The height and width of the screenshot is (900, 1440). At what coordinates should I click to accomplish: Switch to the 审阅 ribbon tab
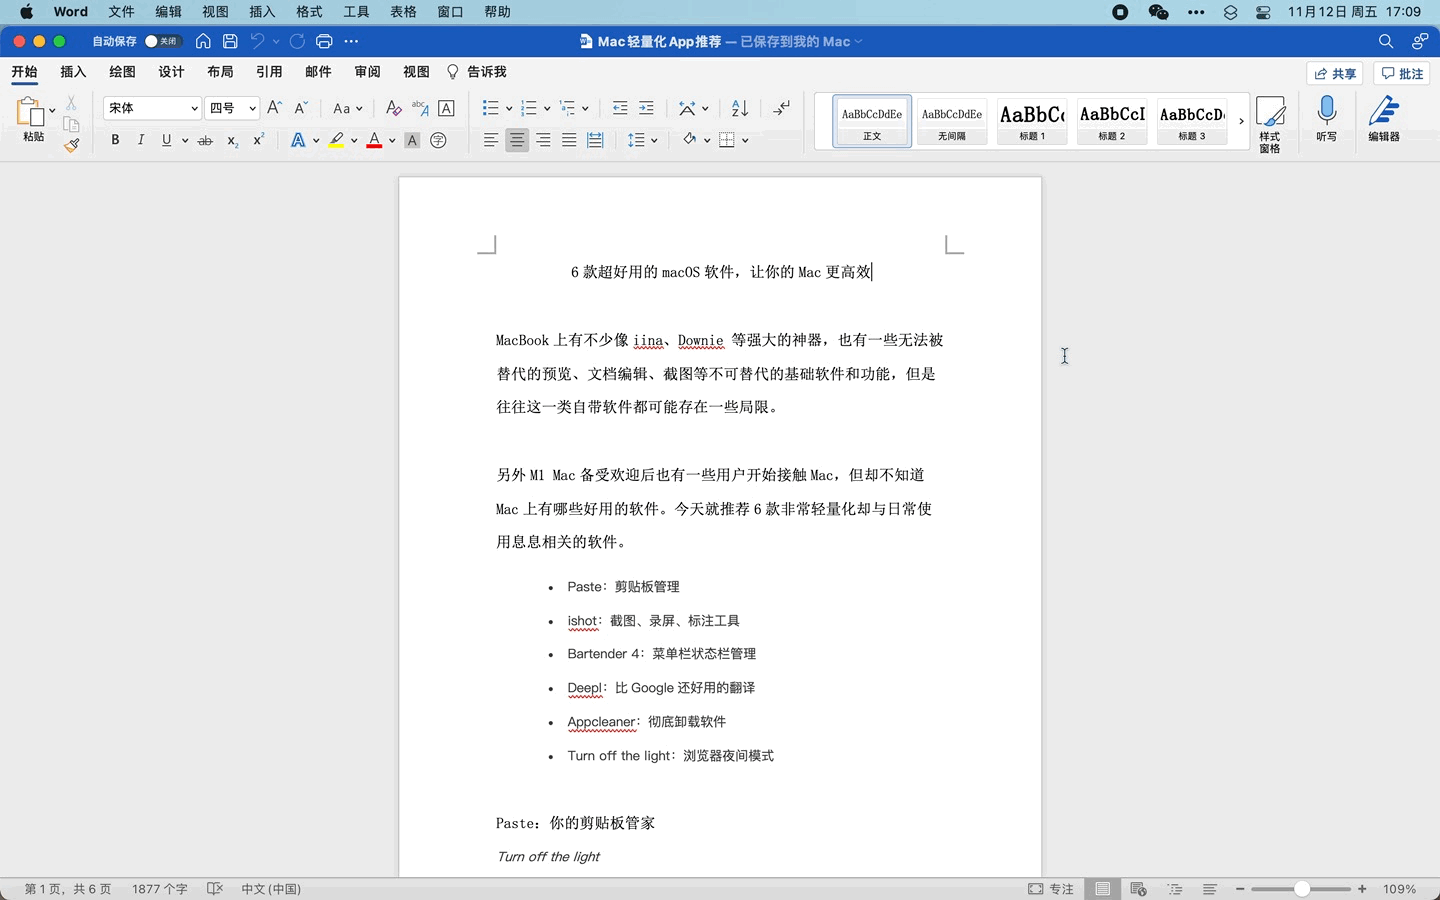[x=367, y=72]
